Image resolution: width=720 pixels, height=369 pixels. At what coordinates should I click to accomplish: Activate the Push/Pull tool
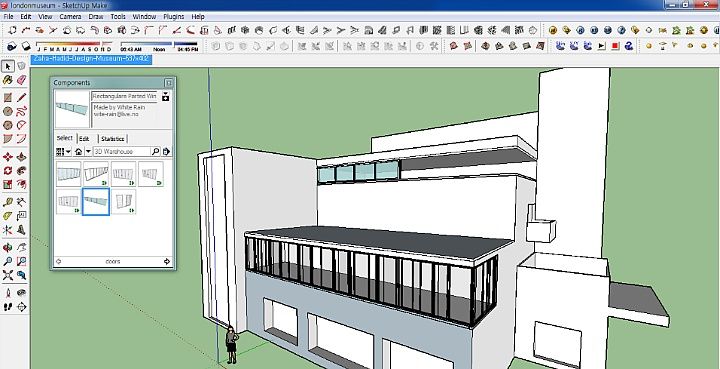(x=21, y=157)
